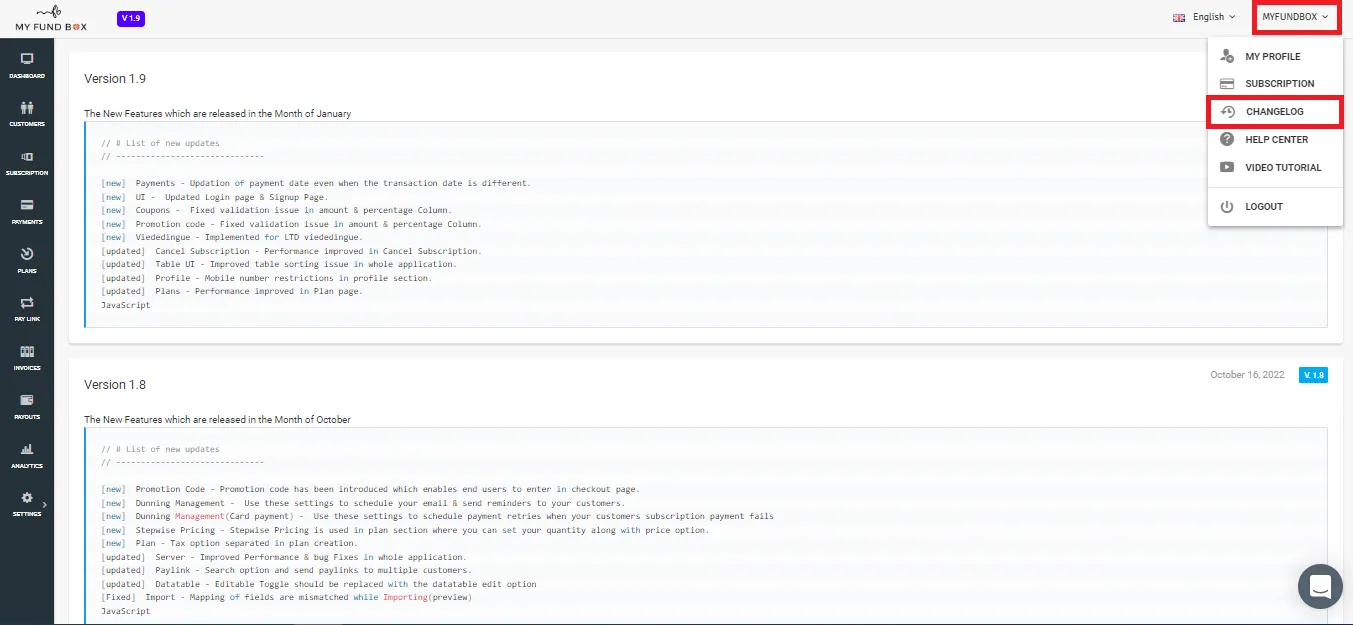Click the My Profile user icon

1227,56
